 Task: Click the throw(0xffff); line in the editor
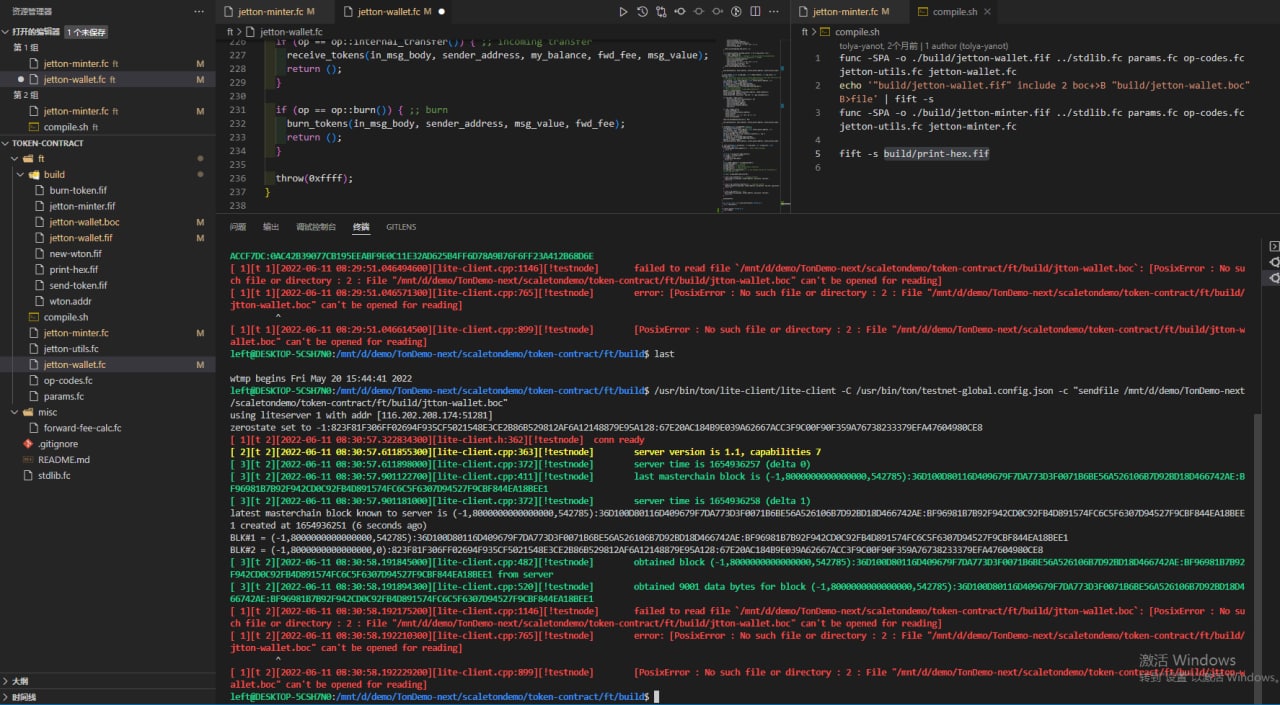[314, 178]
